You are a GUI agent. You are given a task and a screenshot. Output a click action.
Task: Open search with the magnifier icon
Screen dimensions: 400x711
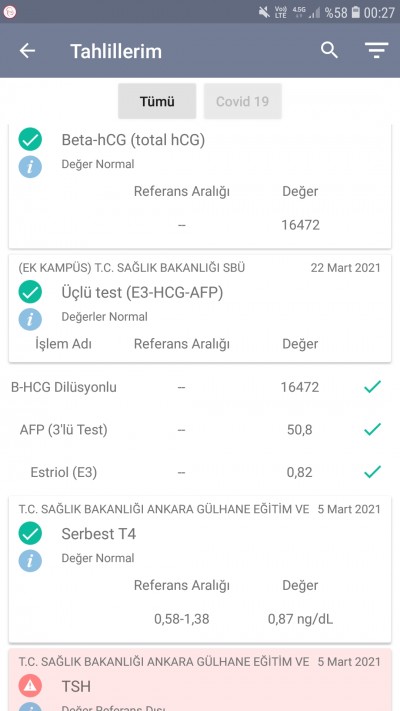pos(329,50)
